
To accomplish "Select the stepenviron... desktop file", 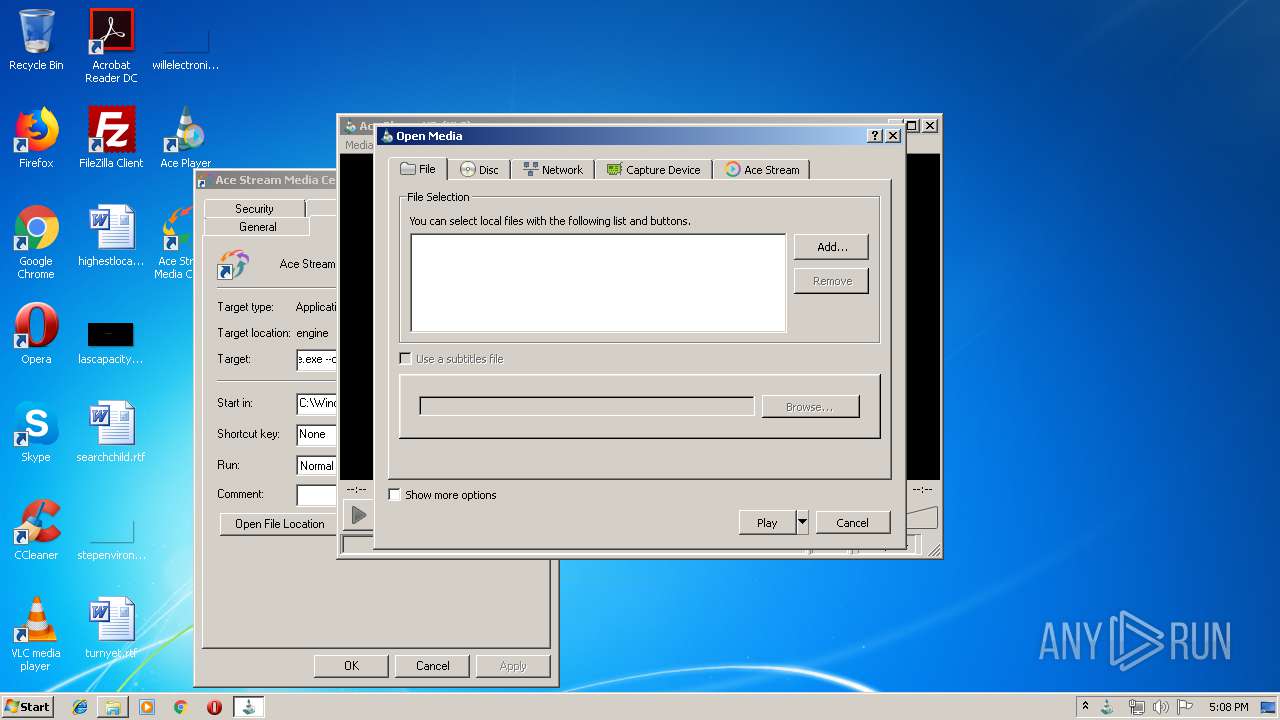I will 111,540.
